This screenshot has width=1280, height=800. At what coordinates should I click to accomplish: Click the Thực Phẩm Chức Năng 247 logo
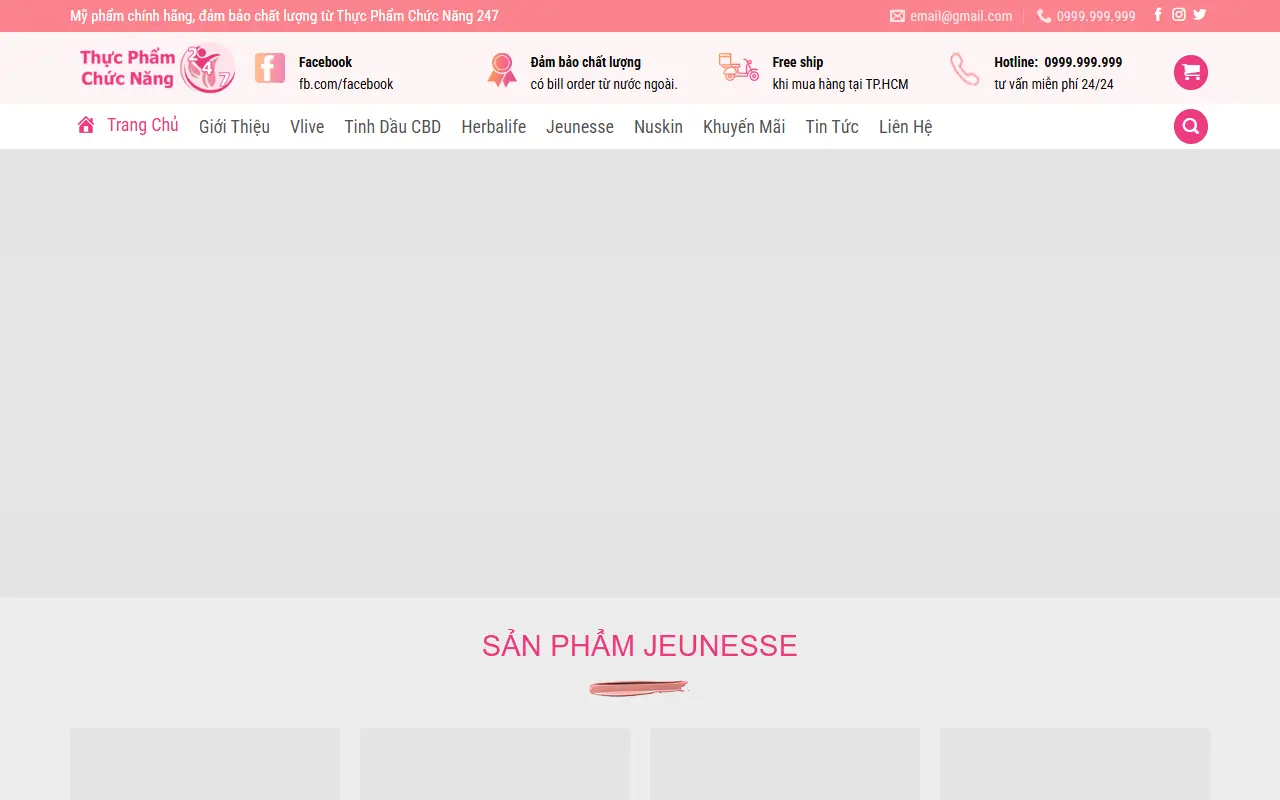[157, 68]
